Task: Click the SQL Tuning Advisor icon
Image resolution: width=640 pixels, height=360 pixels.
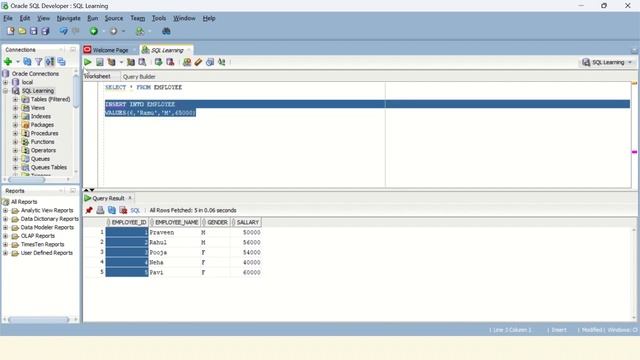Action: [142, 62]
